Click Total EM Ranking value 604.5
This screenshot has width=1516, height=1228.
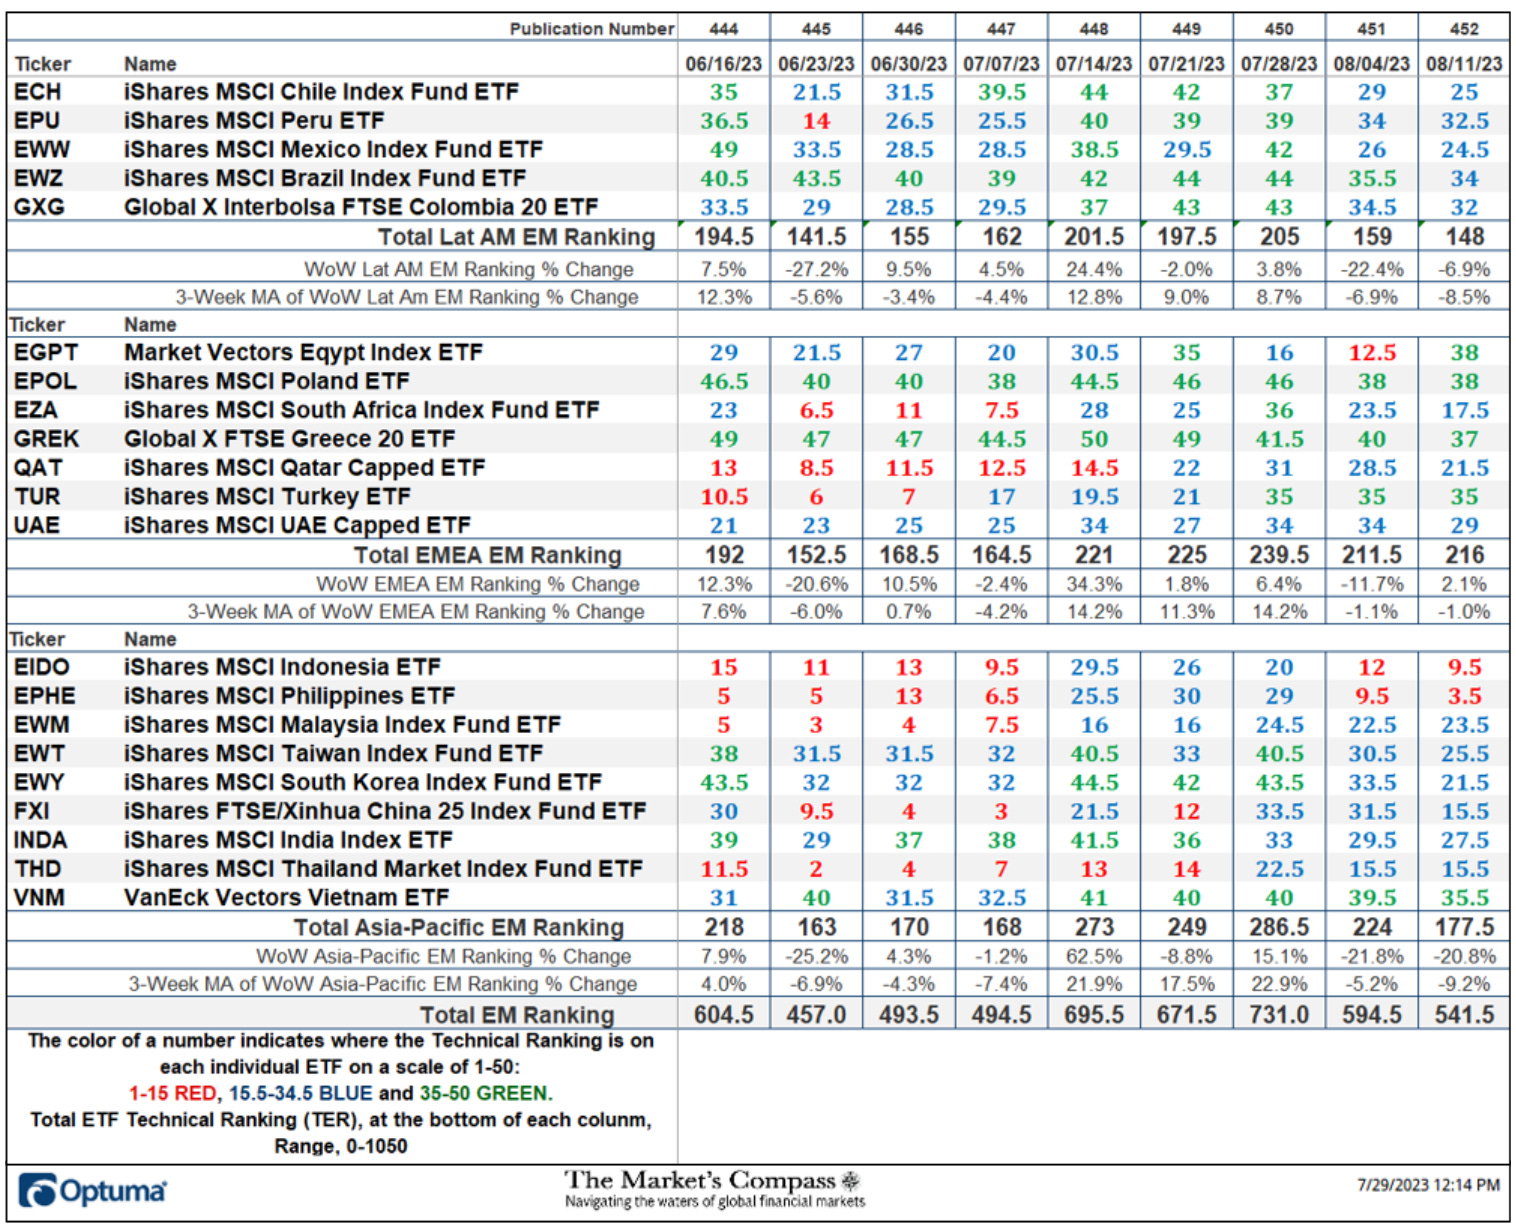[x=724, y=1016]
